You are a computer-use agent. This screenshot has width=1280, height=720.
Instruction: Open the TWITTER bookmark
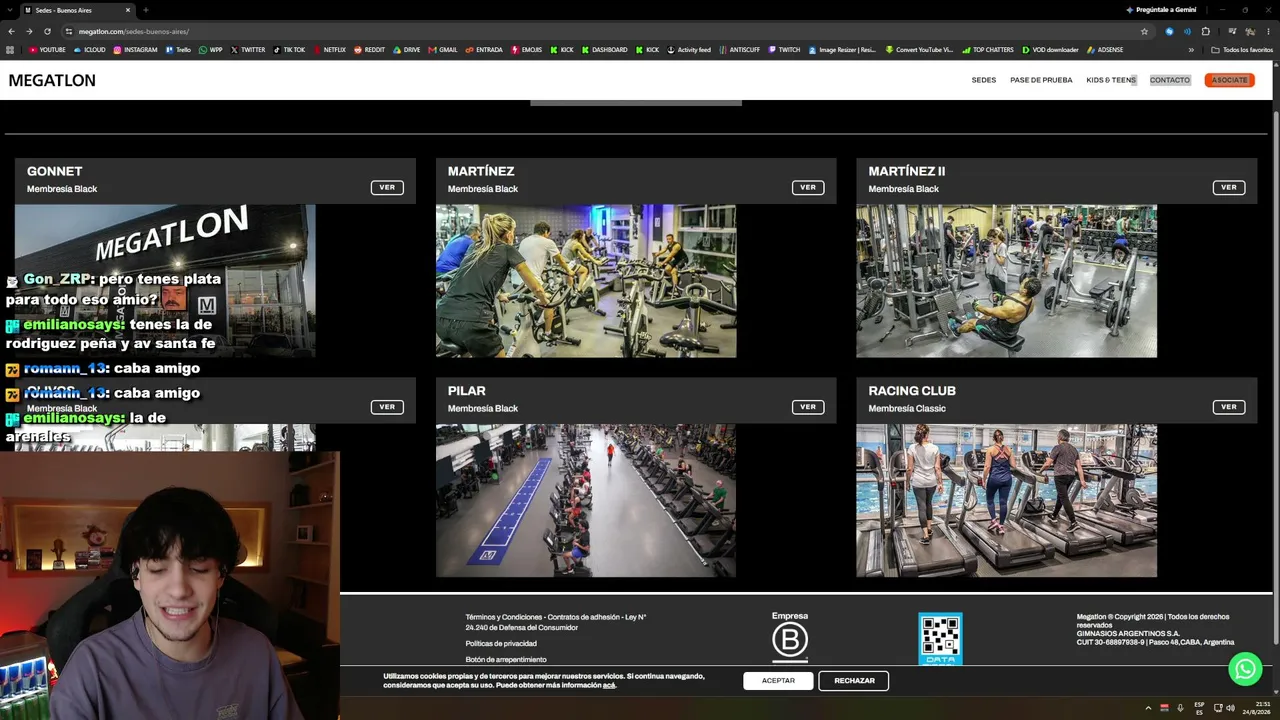[x=248, y=50]
